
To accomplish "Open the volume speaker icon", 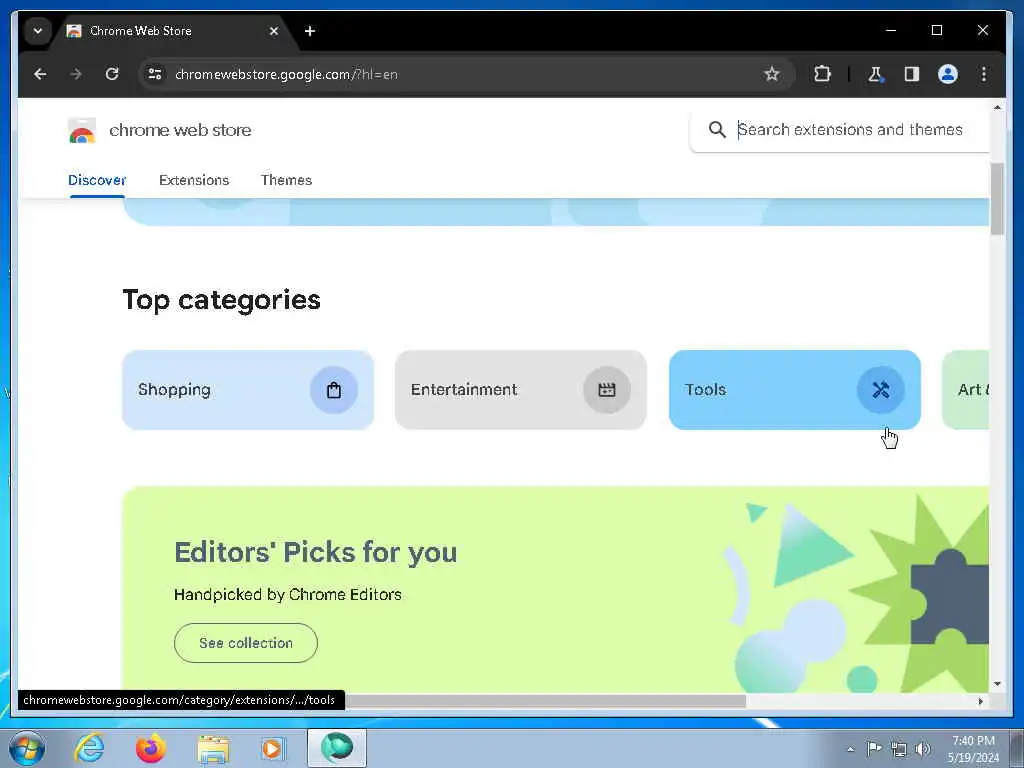I will click(923, 749).
